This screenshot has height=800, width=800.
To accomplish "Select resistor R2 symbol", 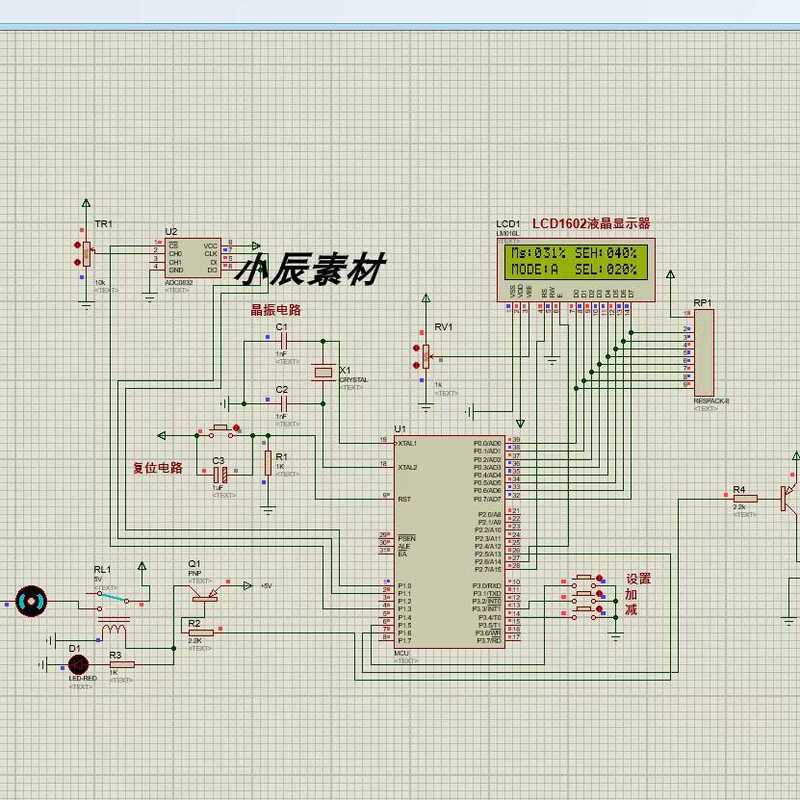I will (201, 633).
